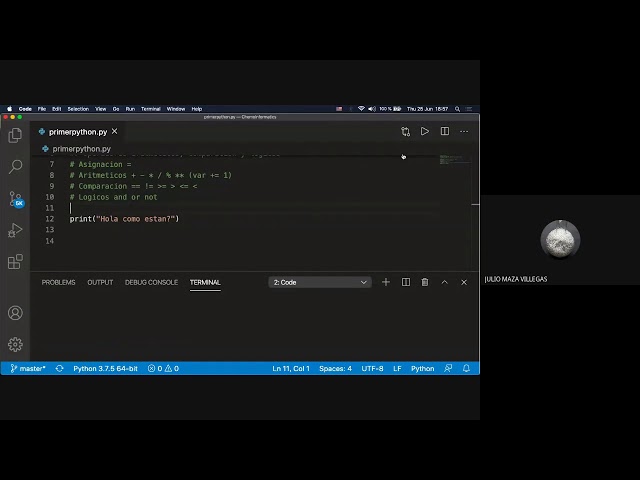The height and width of the screenshot is (480, 640).
Task: Select Python 3.7.5 64-bit interpreter
Action: [x=105, y=369]
